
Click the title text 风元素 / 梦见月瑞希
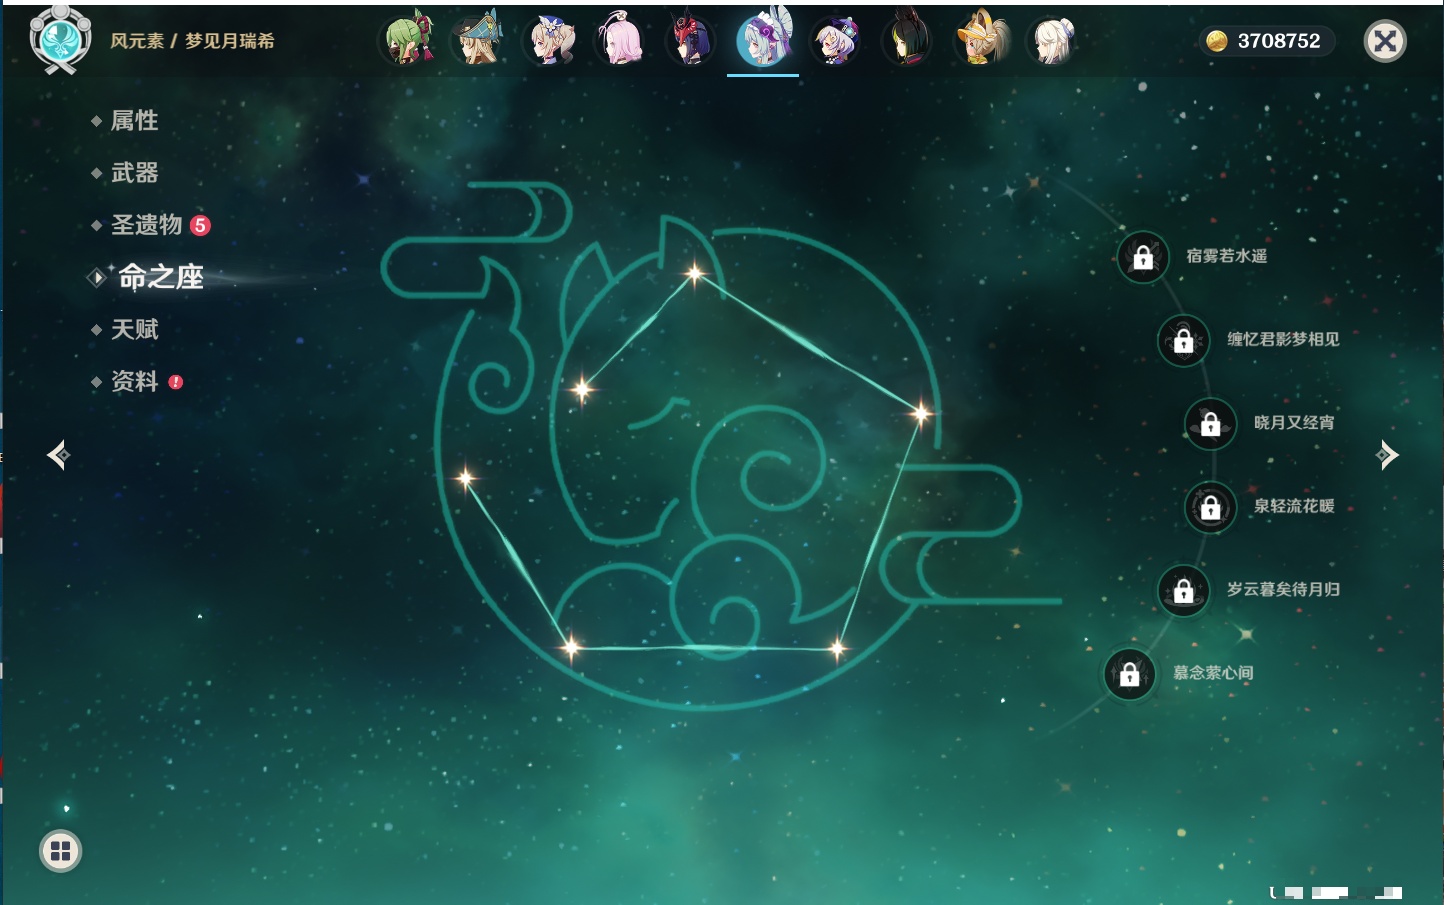coord(192,41)
